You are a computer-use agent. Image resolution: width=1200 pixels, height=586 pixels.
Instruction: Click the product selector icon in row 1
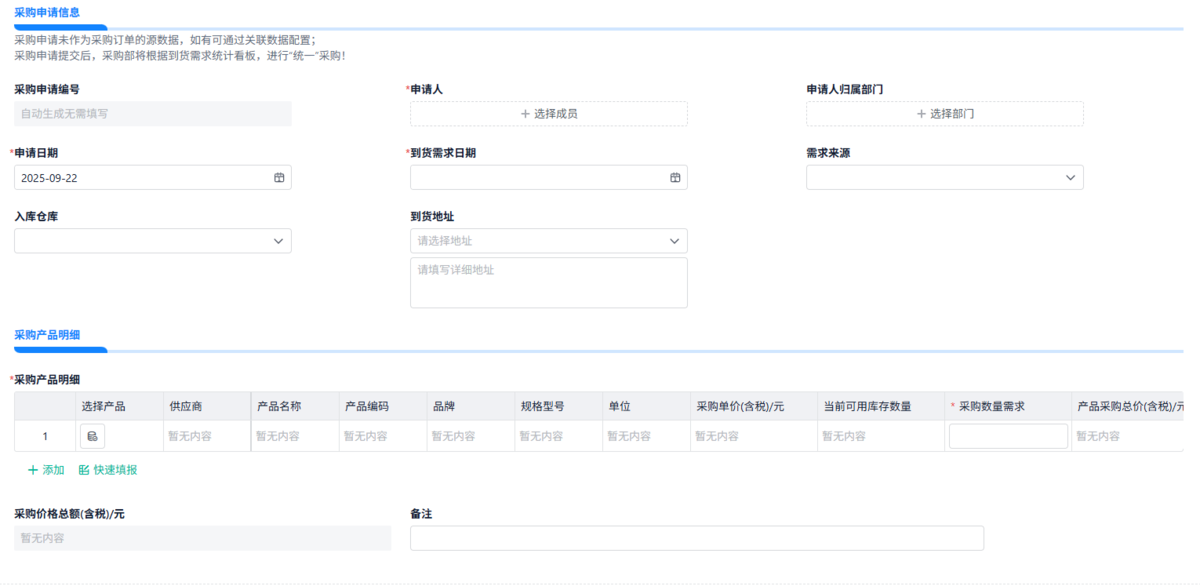click(92, 436)
